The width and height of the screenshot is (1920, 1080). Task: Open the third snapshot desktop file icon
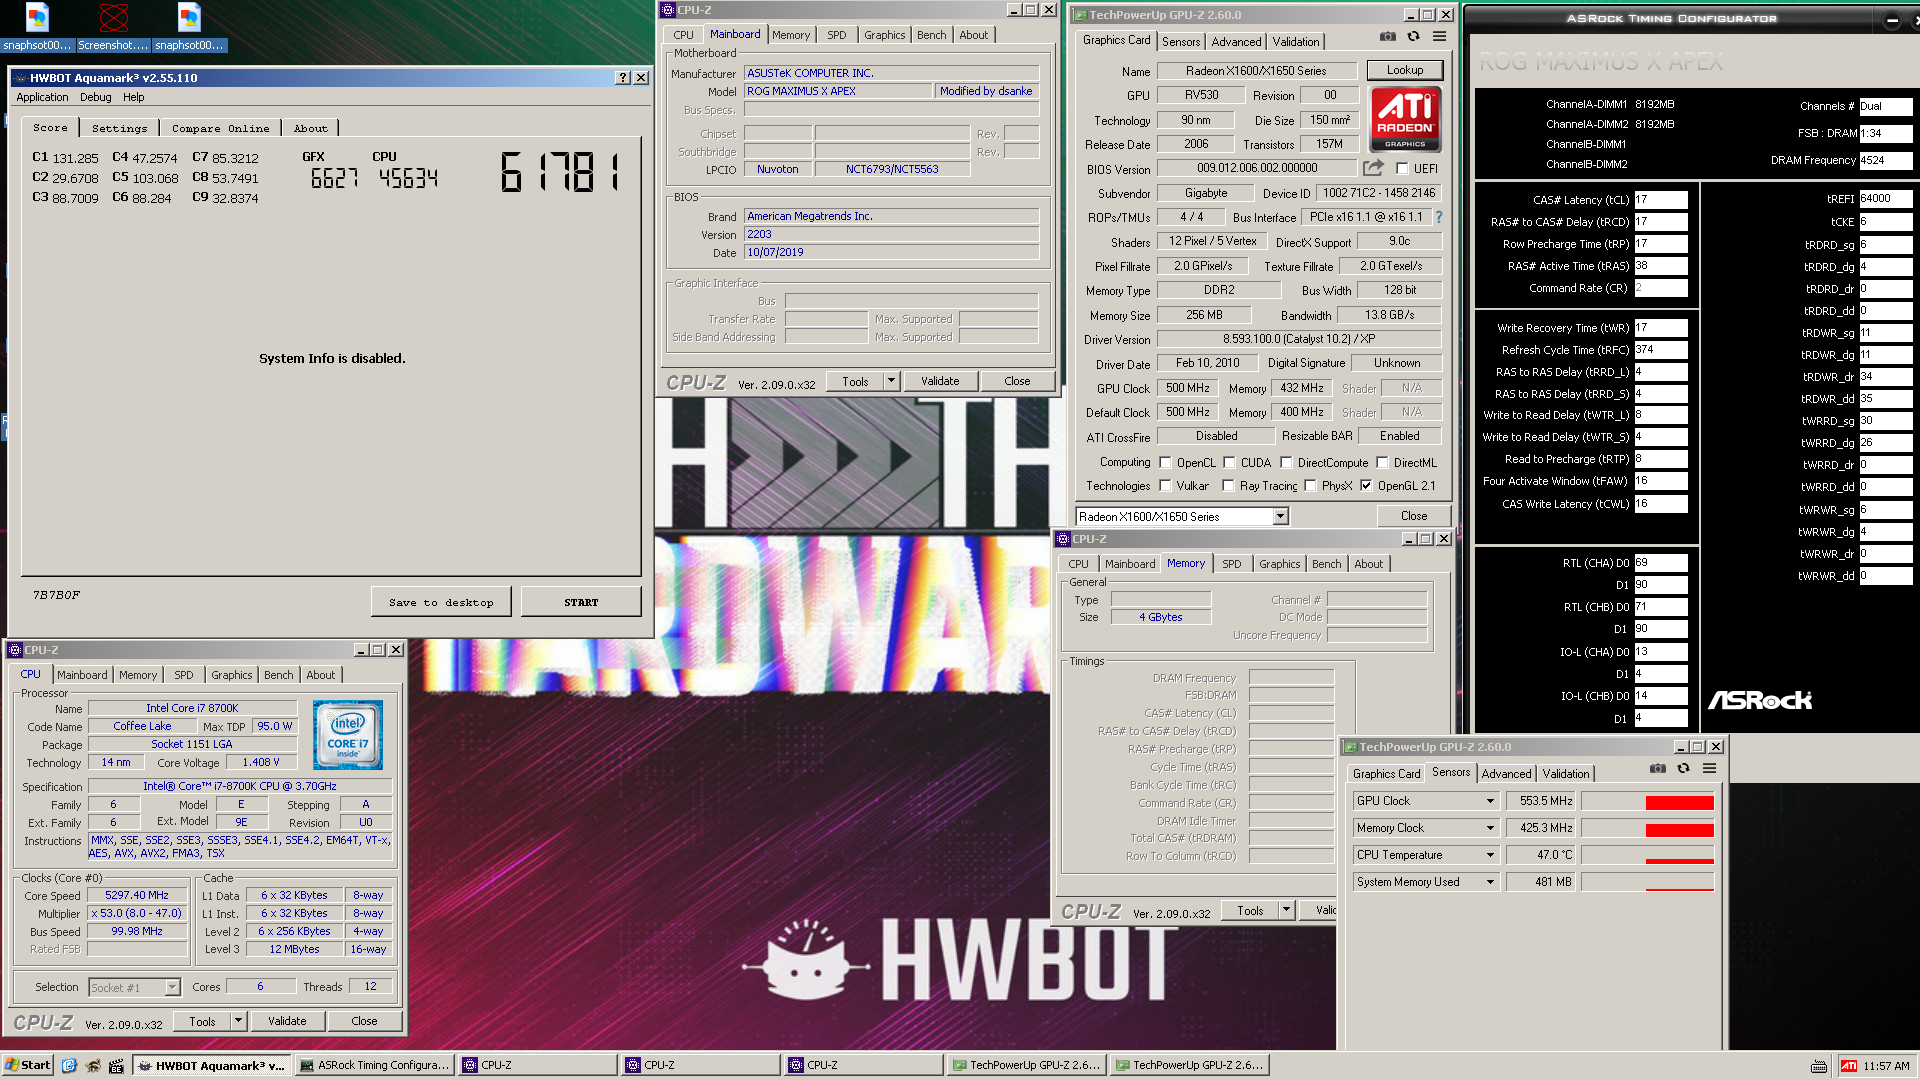click(x=189, y=27)
